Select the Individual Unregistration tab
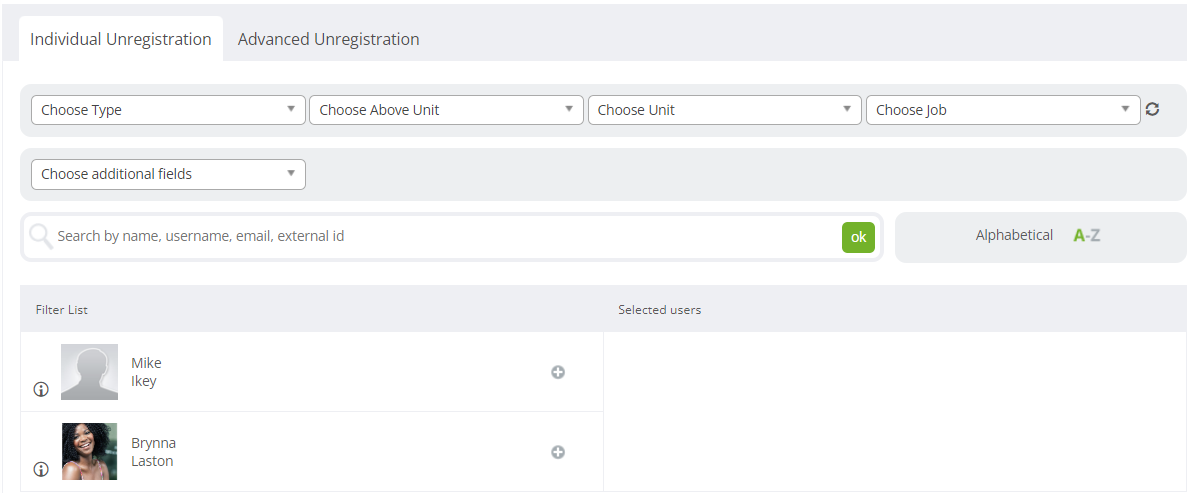Viewport: 1187px width, 493px height. (120, 39)
